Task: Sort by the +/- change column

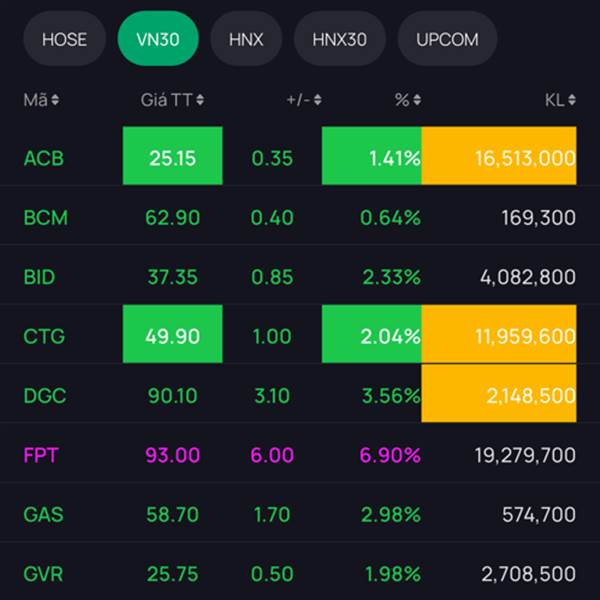Action: click(318, 100)
